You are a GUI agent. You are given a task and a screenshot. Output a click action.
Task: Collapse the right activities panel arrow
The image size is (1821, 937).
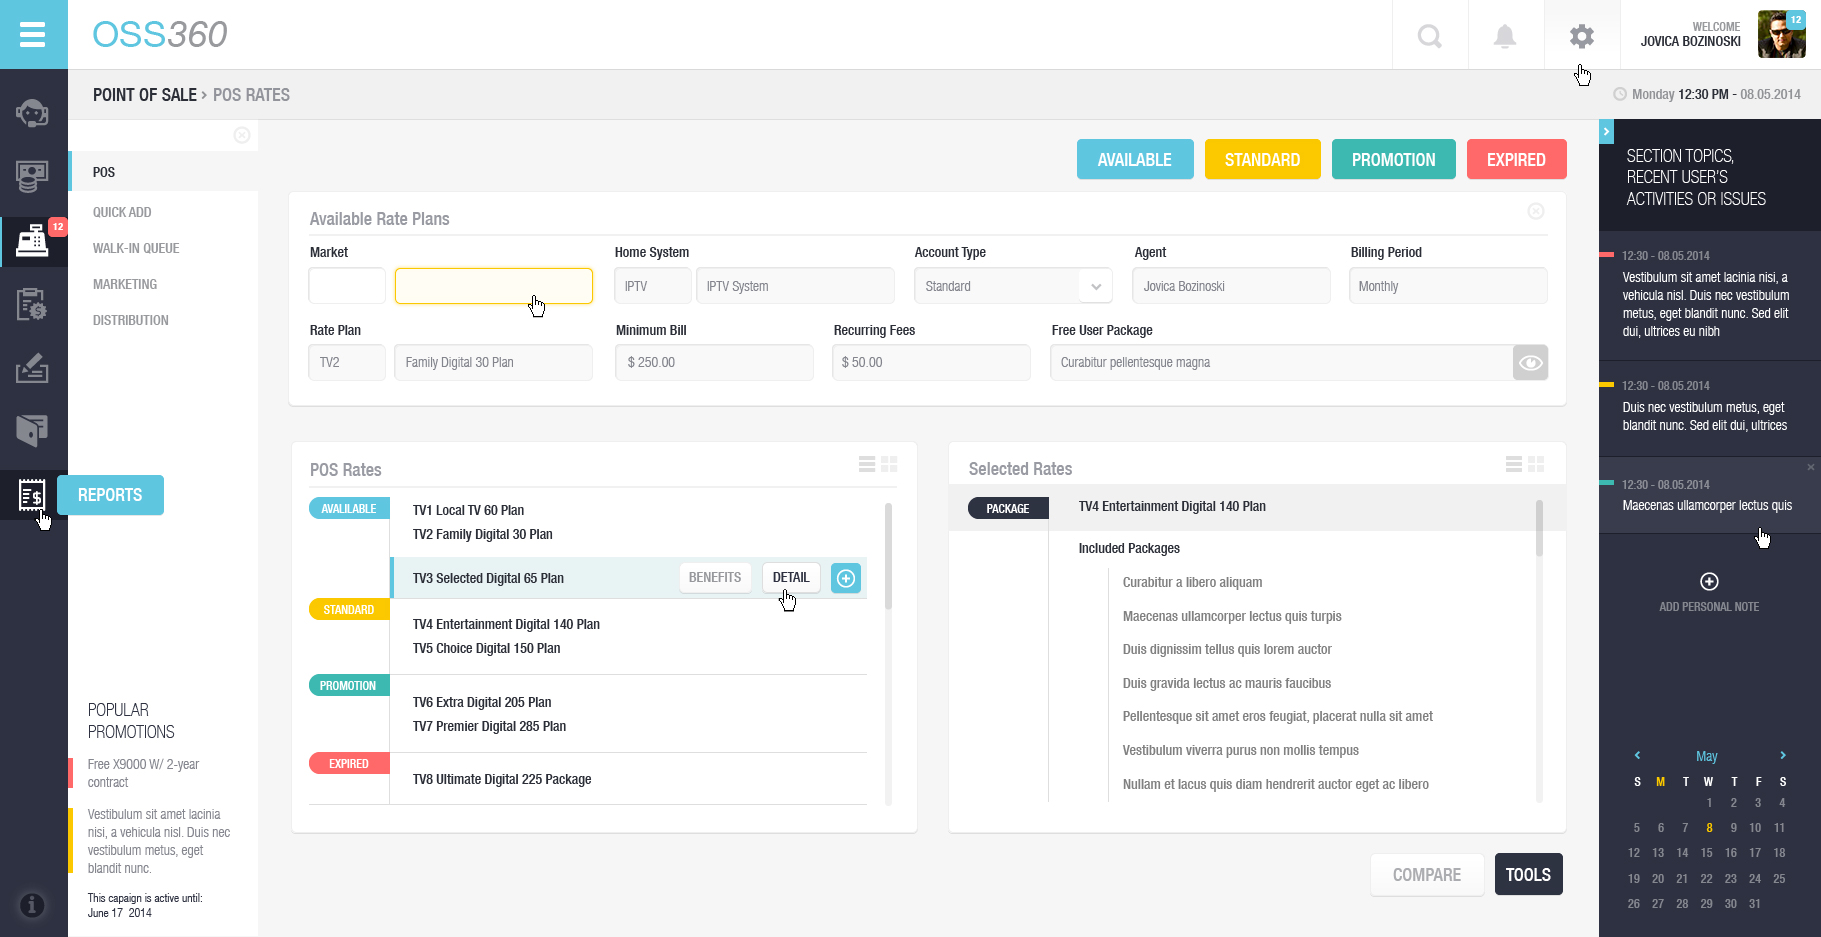click(x=1606, y=131)
